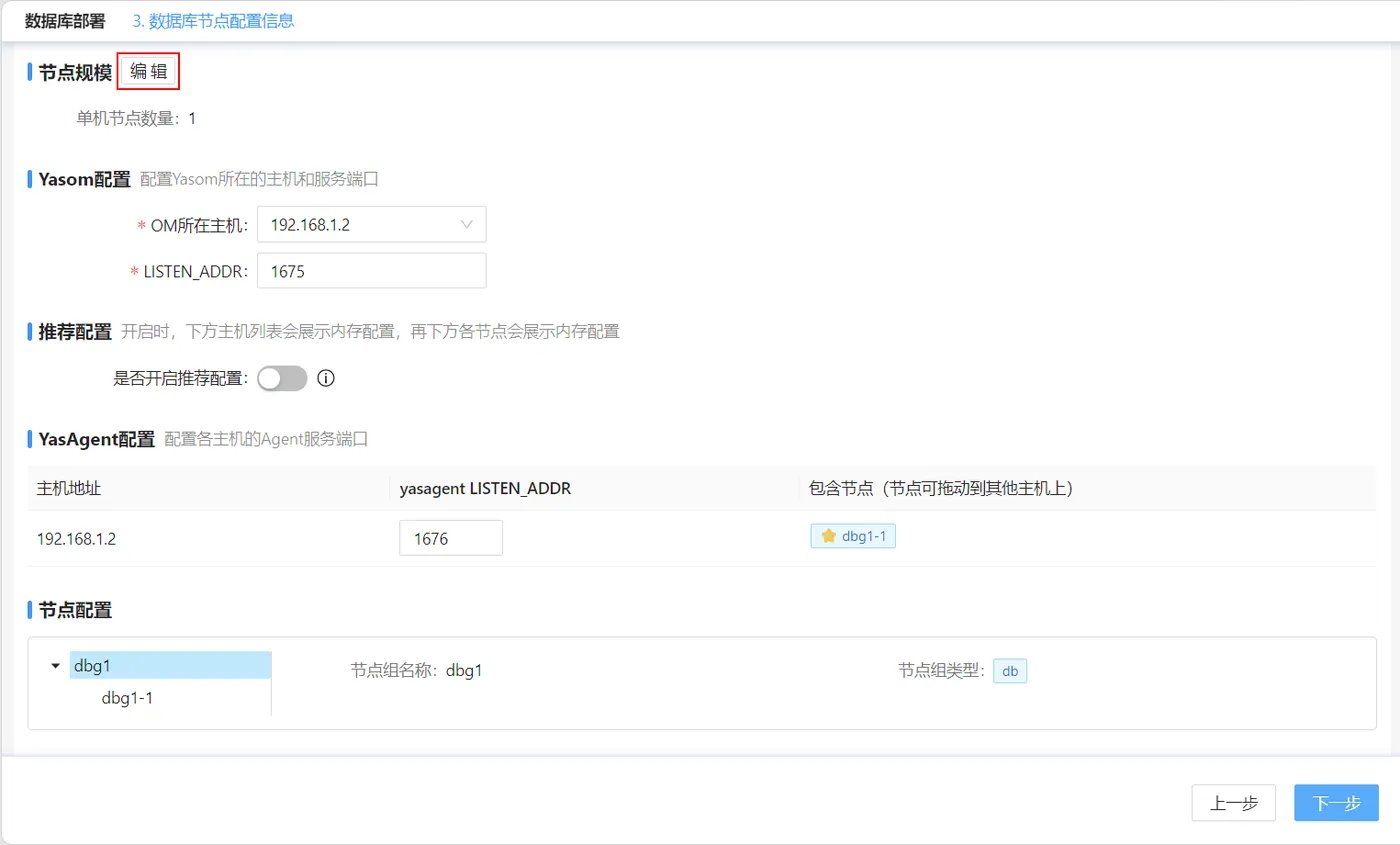
Task: Click the star icon on dbg1-1 node tag
Action: (x=827, y=536)
